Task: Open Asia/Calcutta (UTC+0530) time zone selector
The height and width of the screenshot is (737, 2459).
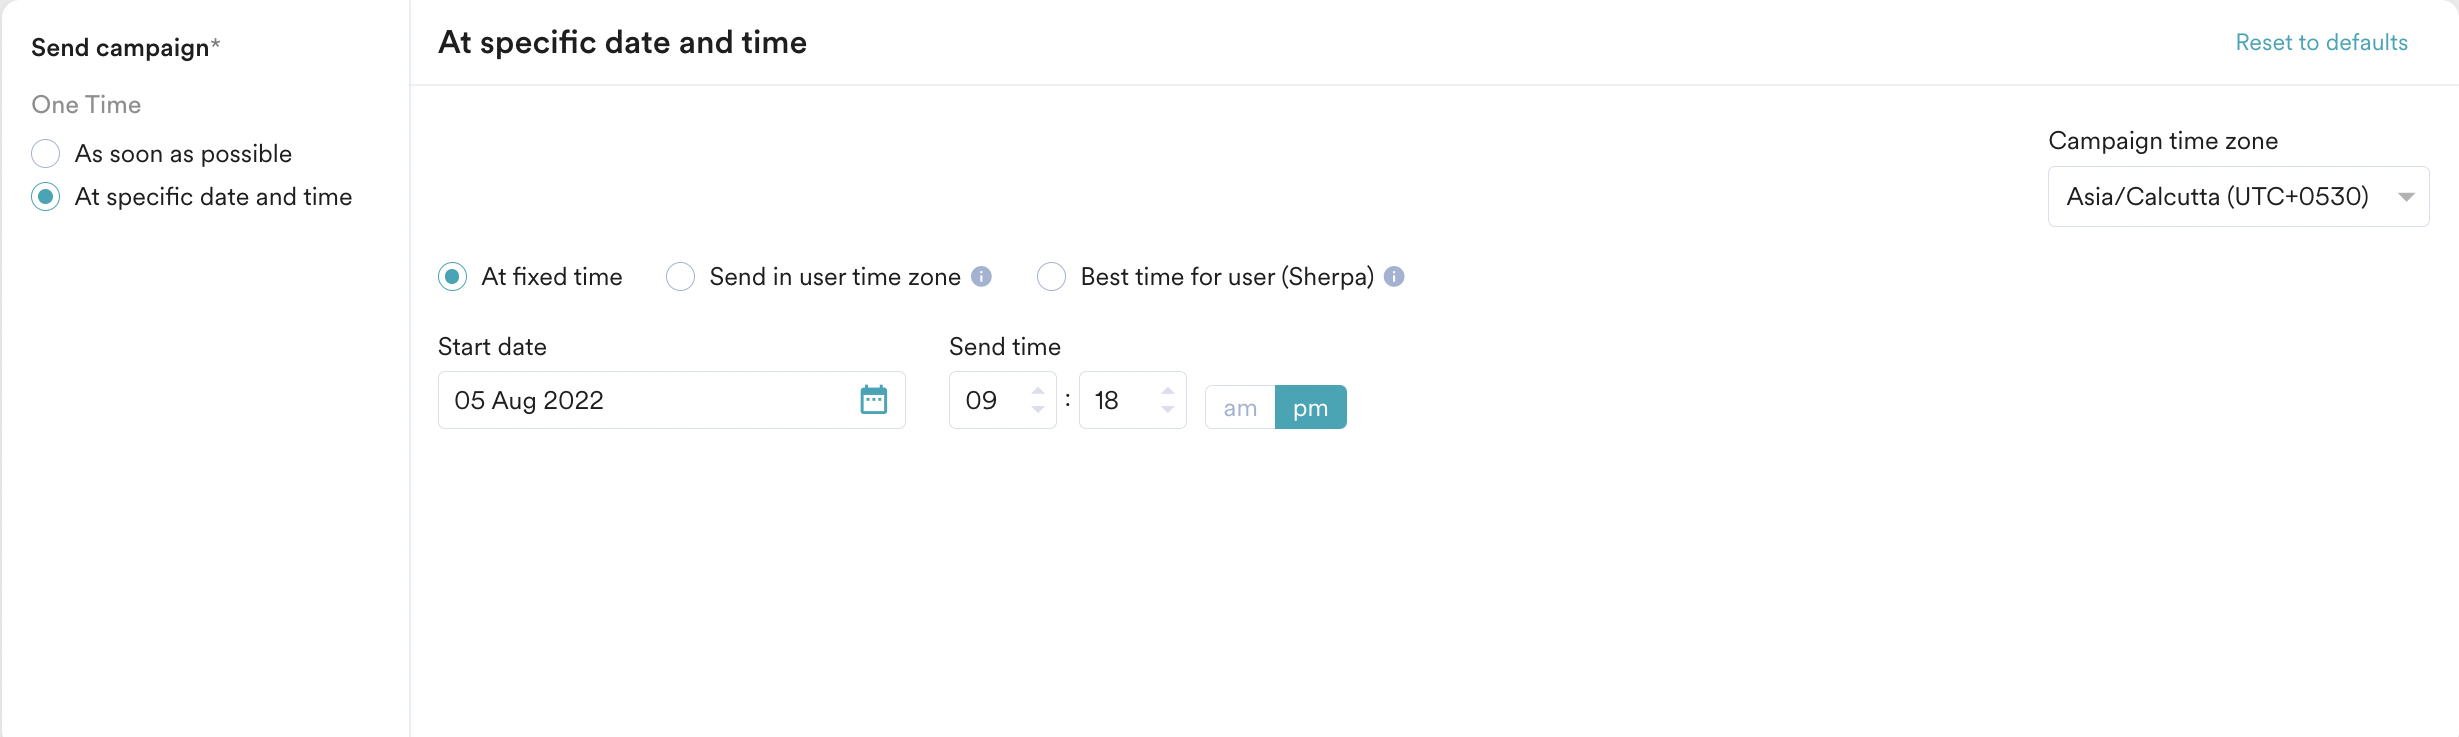Action: [x=2238, y=197]
